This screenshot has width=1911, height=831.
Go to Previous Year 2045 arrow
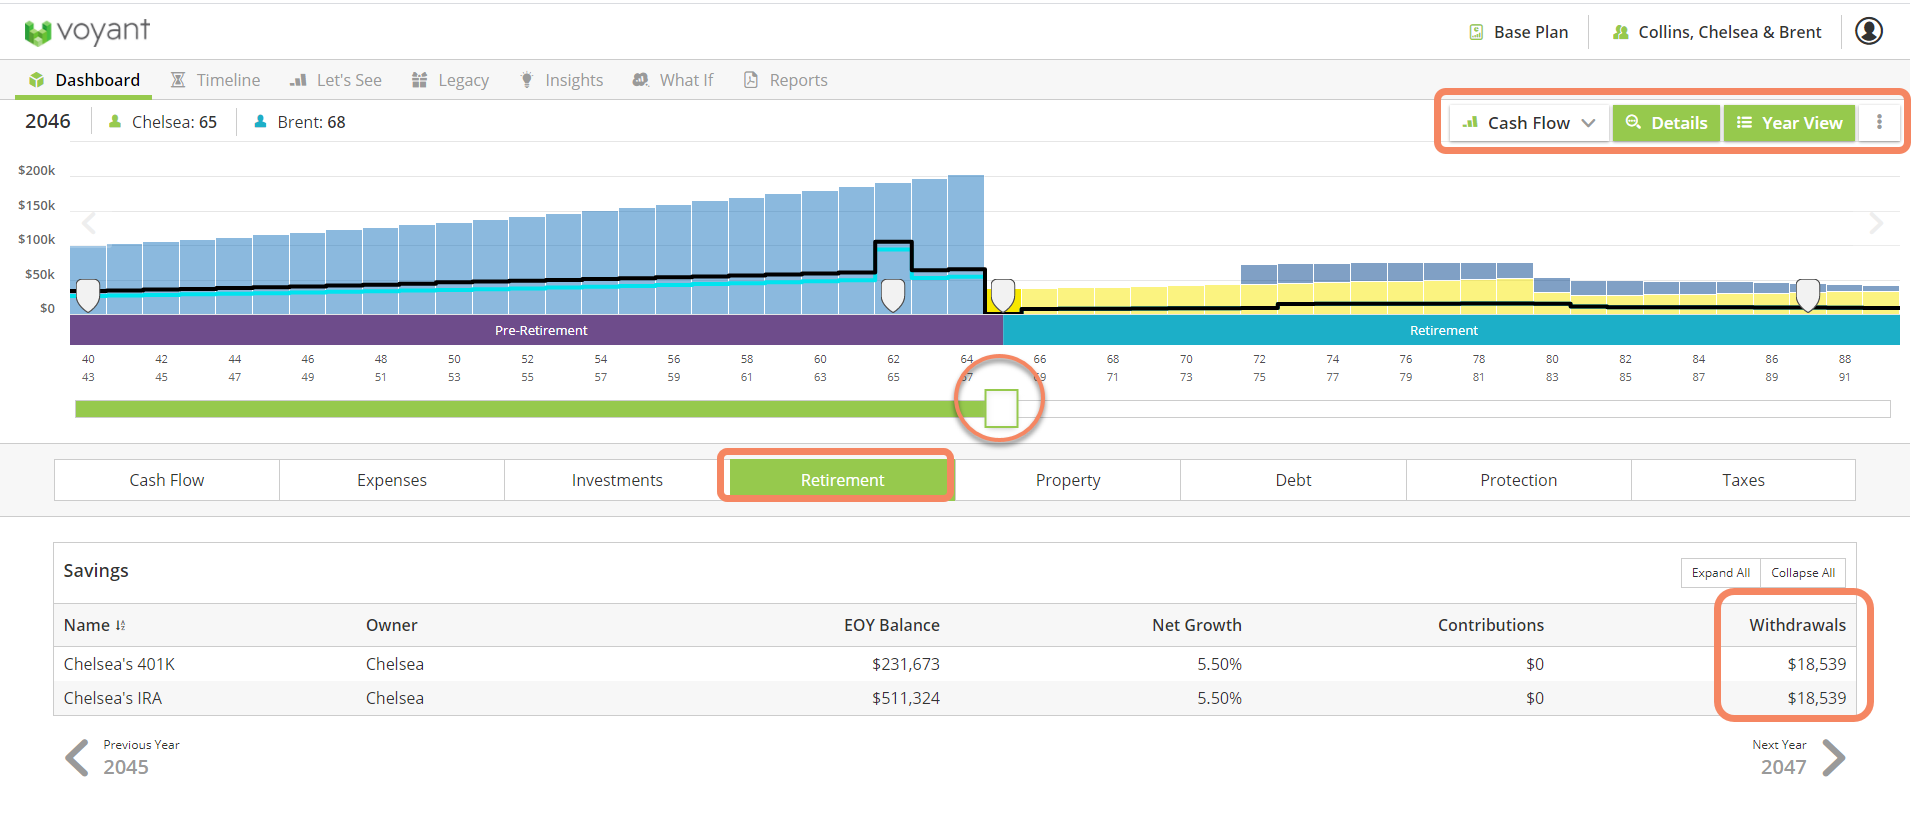[77, 758]
